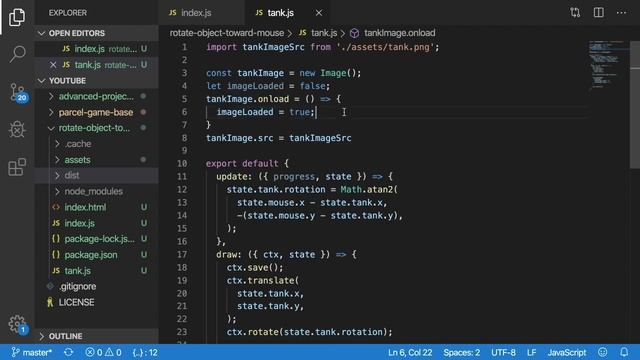Select the tank.js tab
Viewport: 640px width, 360px height.
click(x=280, y=13)
